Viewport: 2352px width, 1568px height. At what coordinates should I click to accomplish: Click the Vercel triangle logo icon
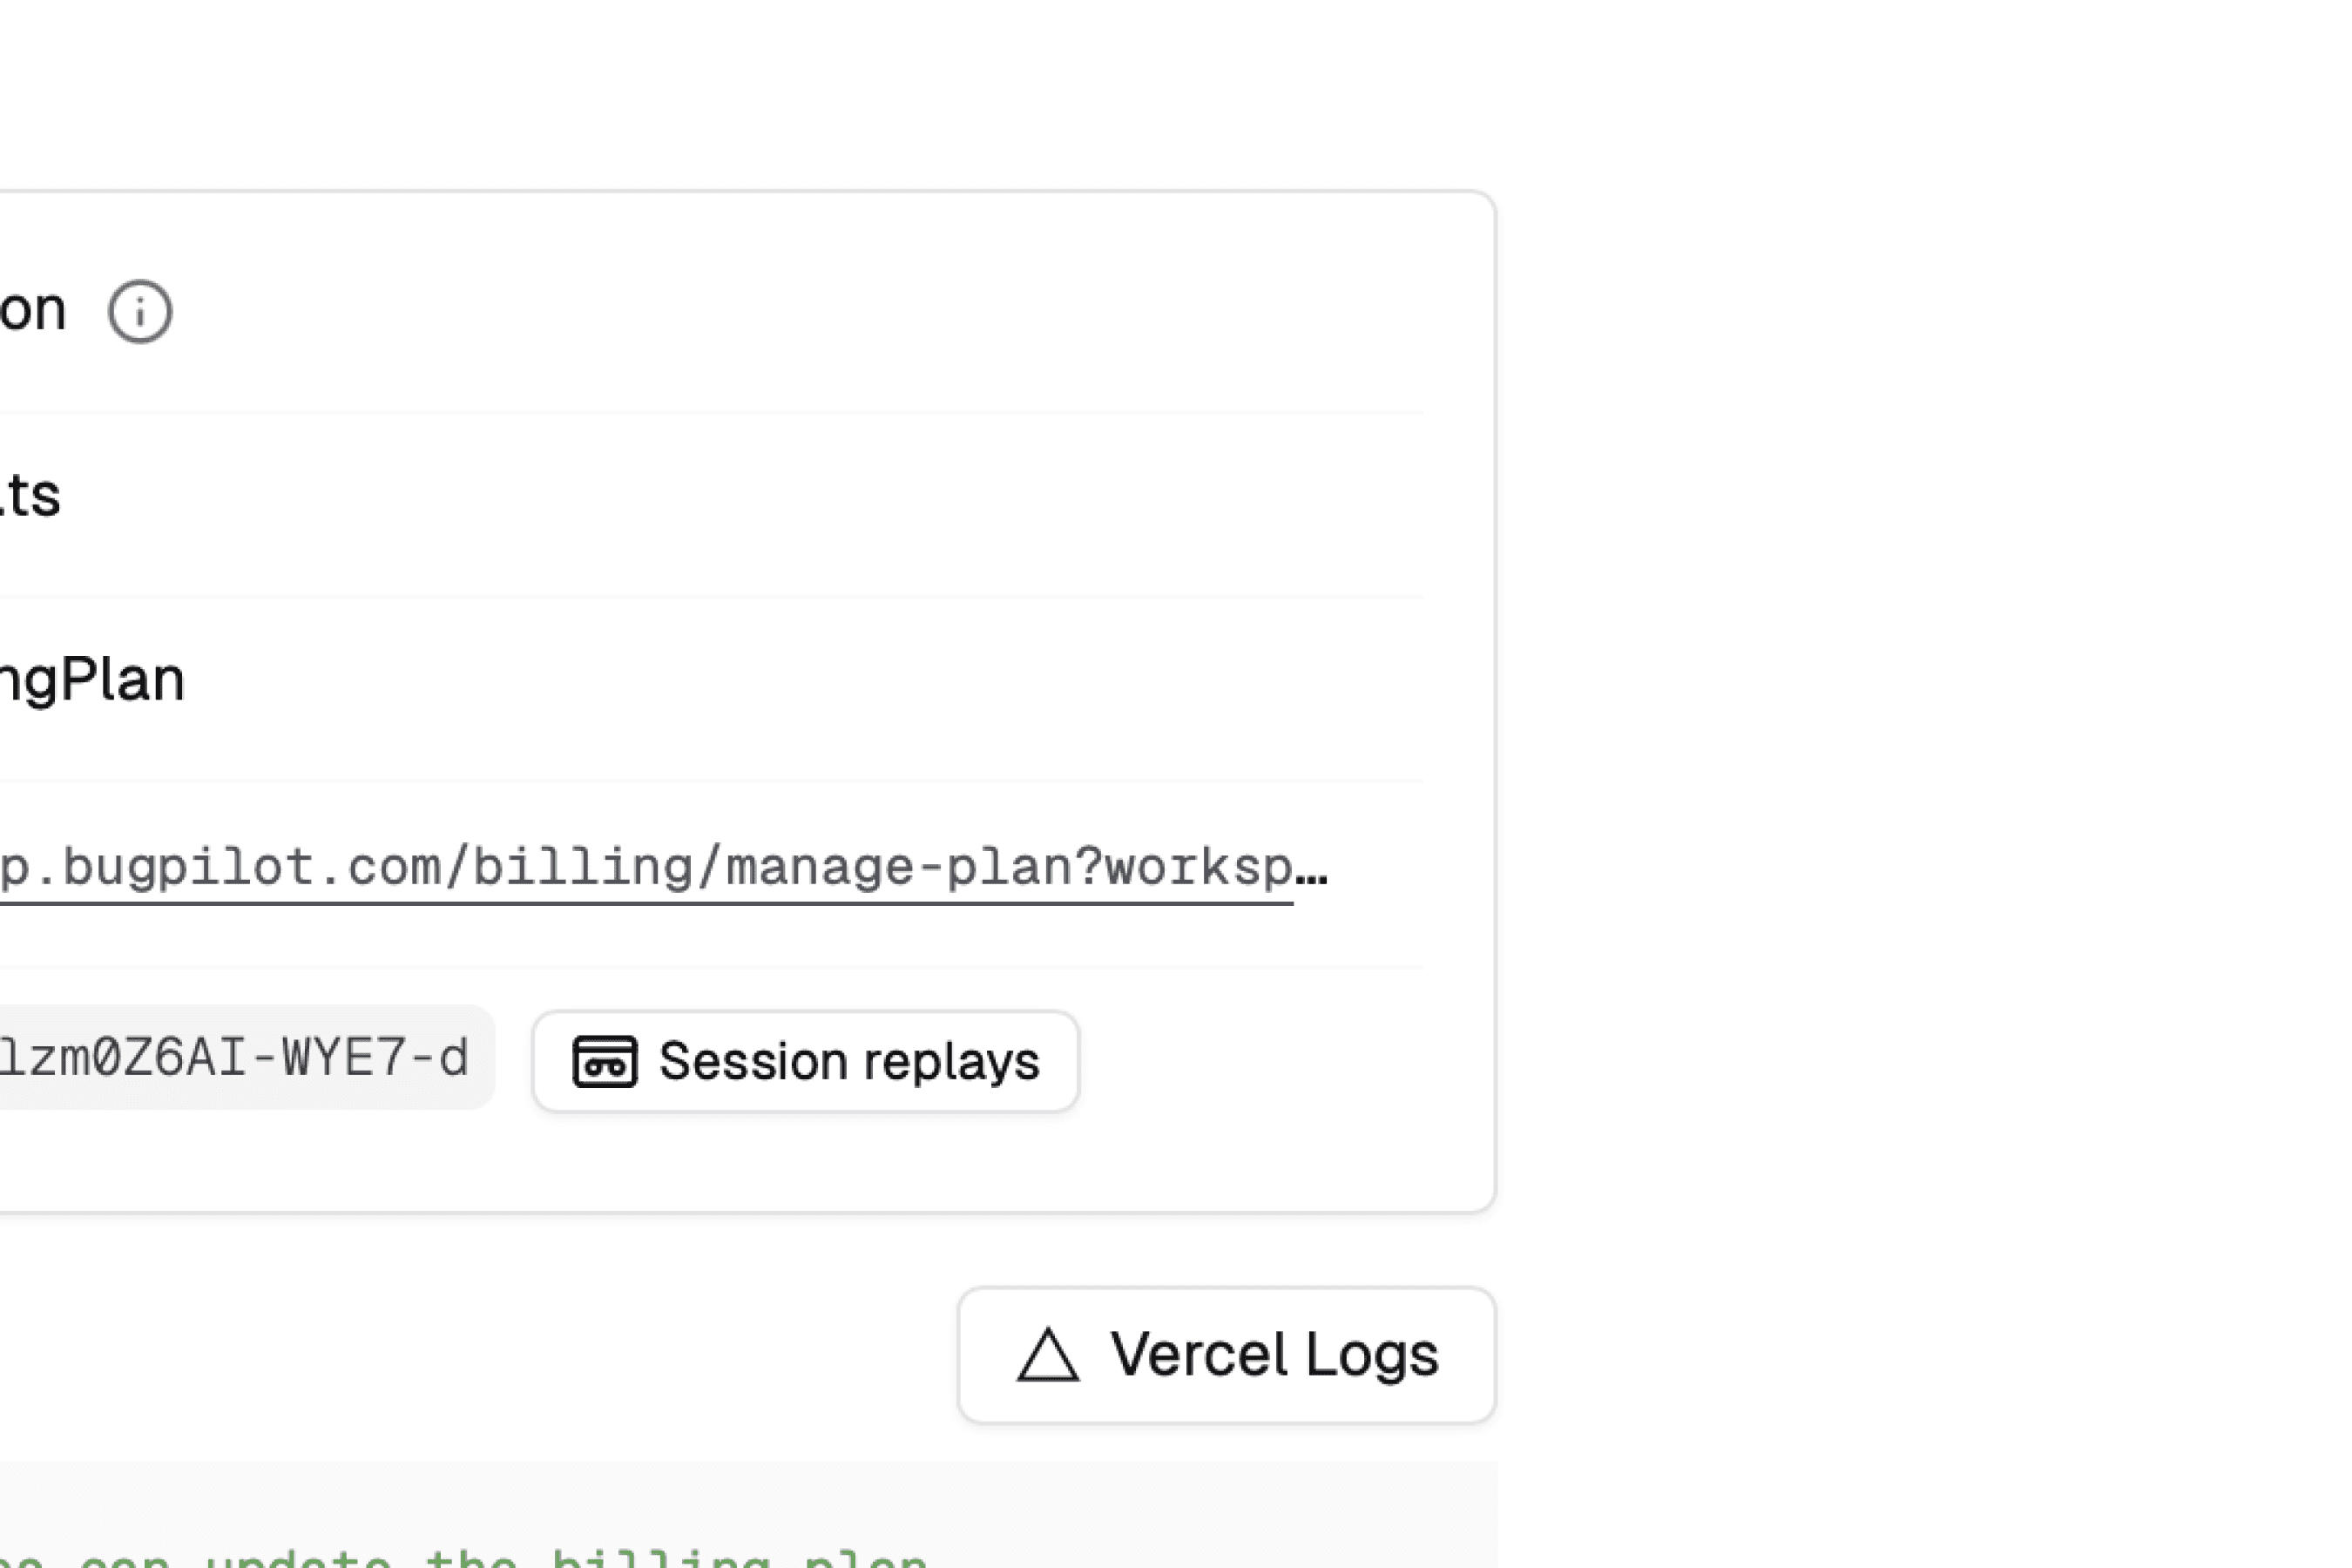coord(1047,1355)
